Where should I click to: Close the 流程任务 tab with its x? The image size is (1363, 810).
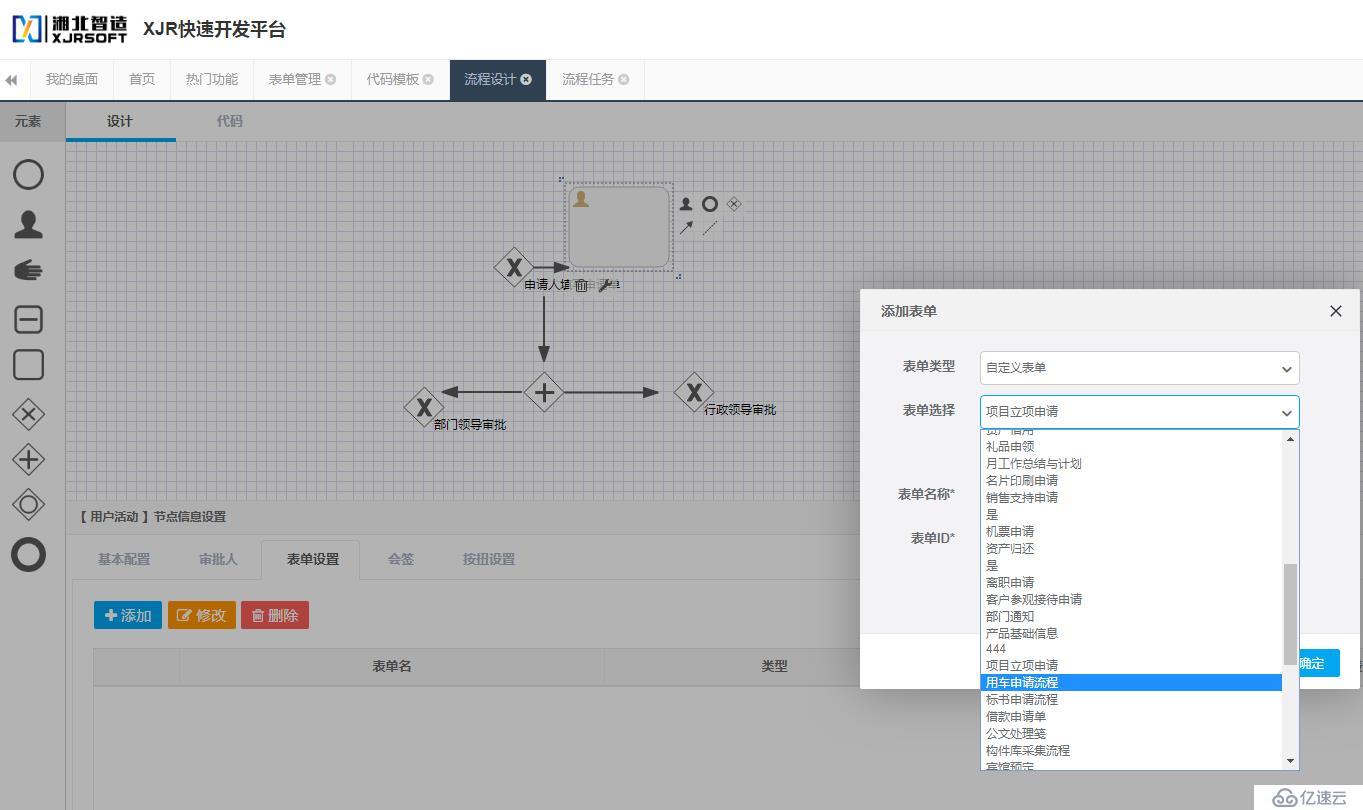pyautogui.click(x=624, y=80)
